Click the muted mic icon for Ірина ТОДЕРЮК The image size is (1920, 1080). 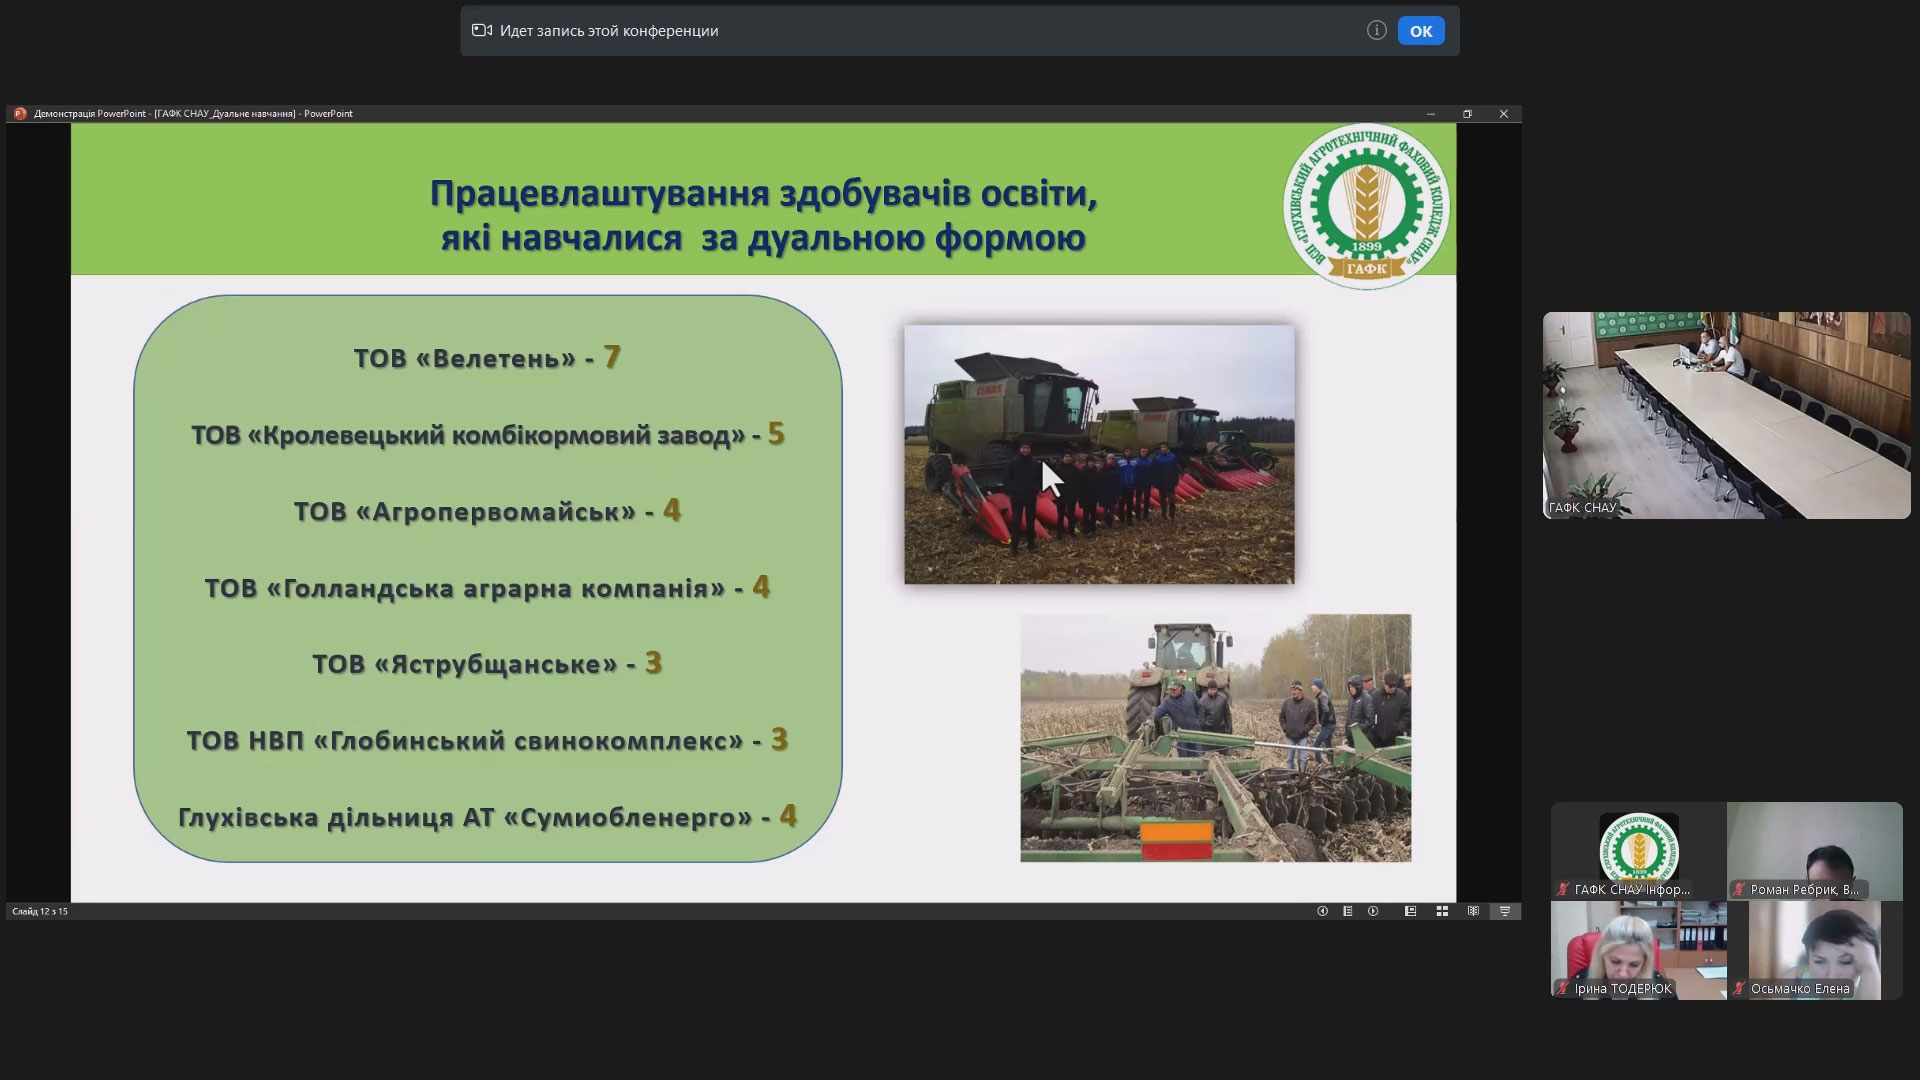pos(1563,989)
